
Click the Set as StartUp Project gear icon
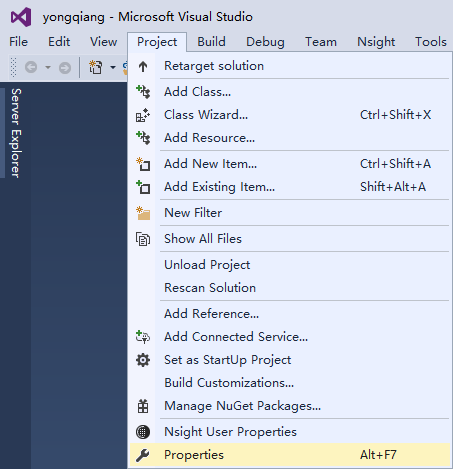click(143, 360)
